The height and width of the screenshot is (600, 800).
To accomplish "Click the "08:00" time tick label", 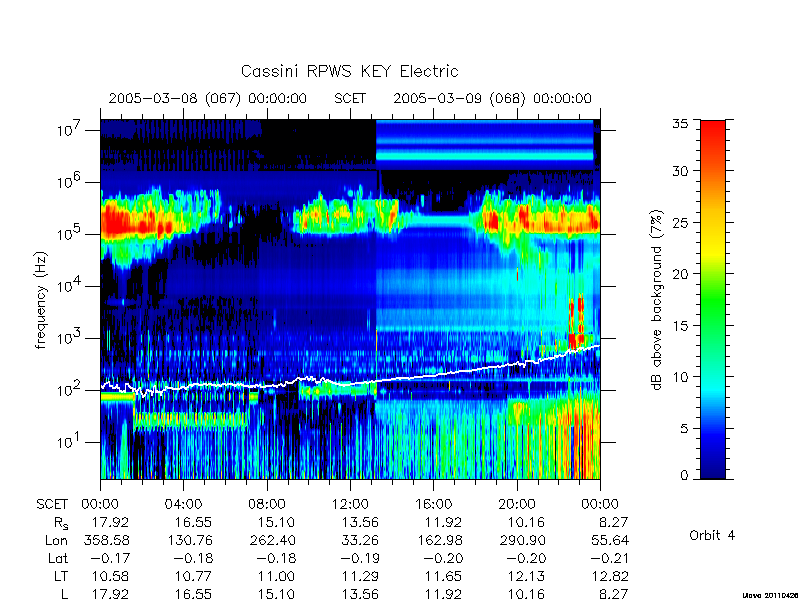I will point(267,504).
